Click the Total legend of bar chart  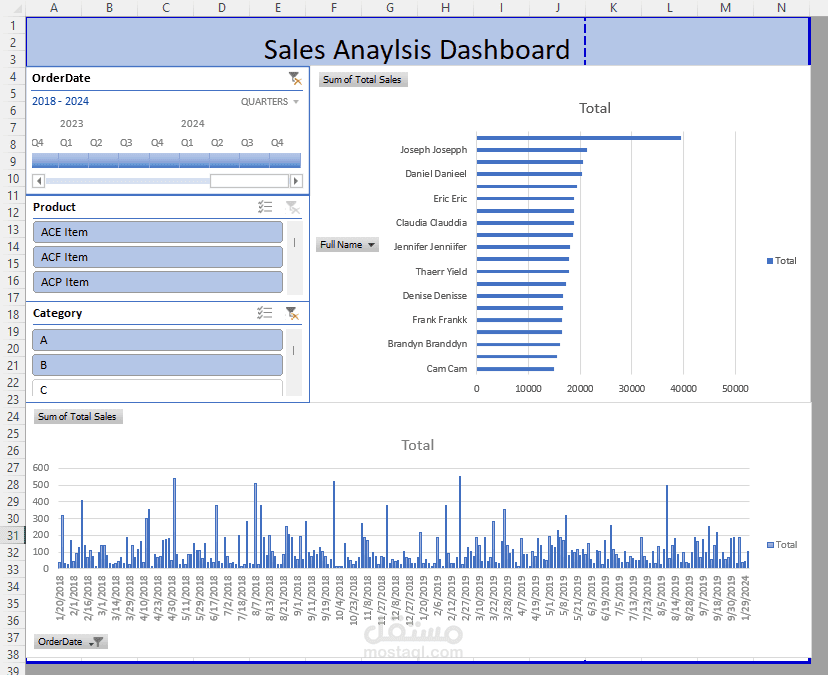[782, 261]
